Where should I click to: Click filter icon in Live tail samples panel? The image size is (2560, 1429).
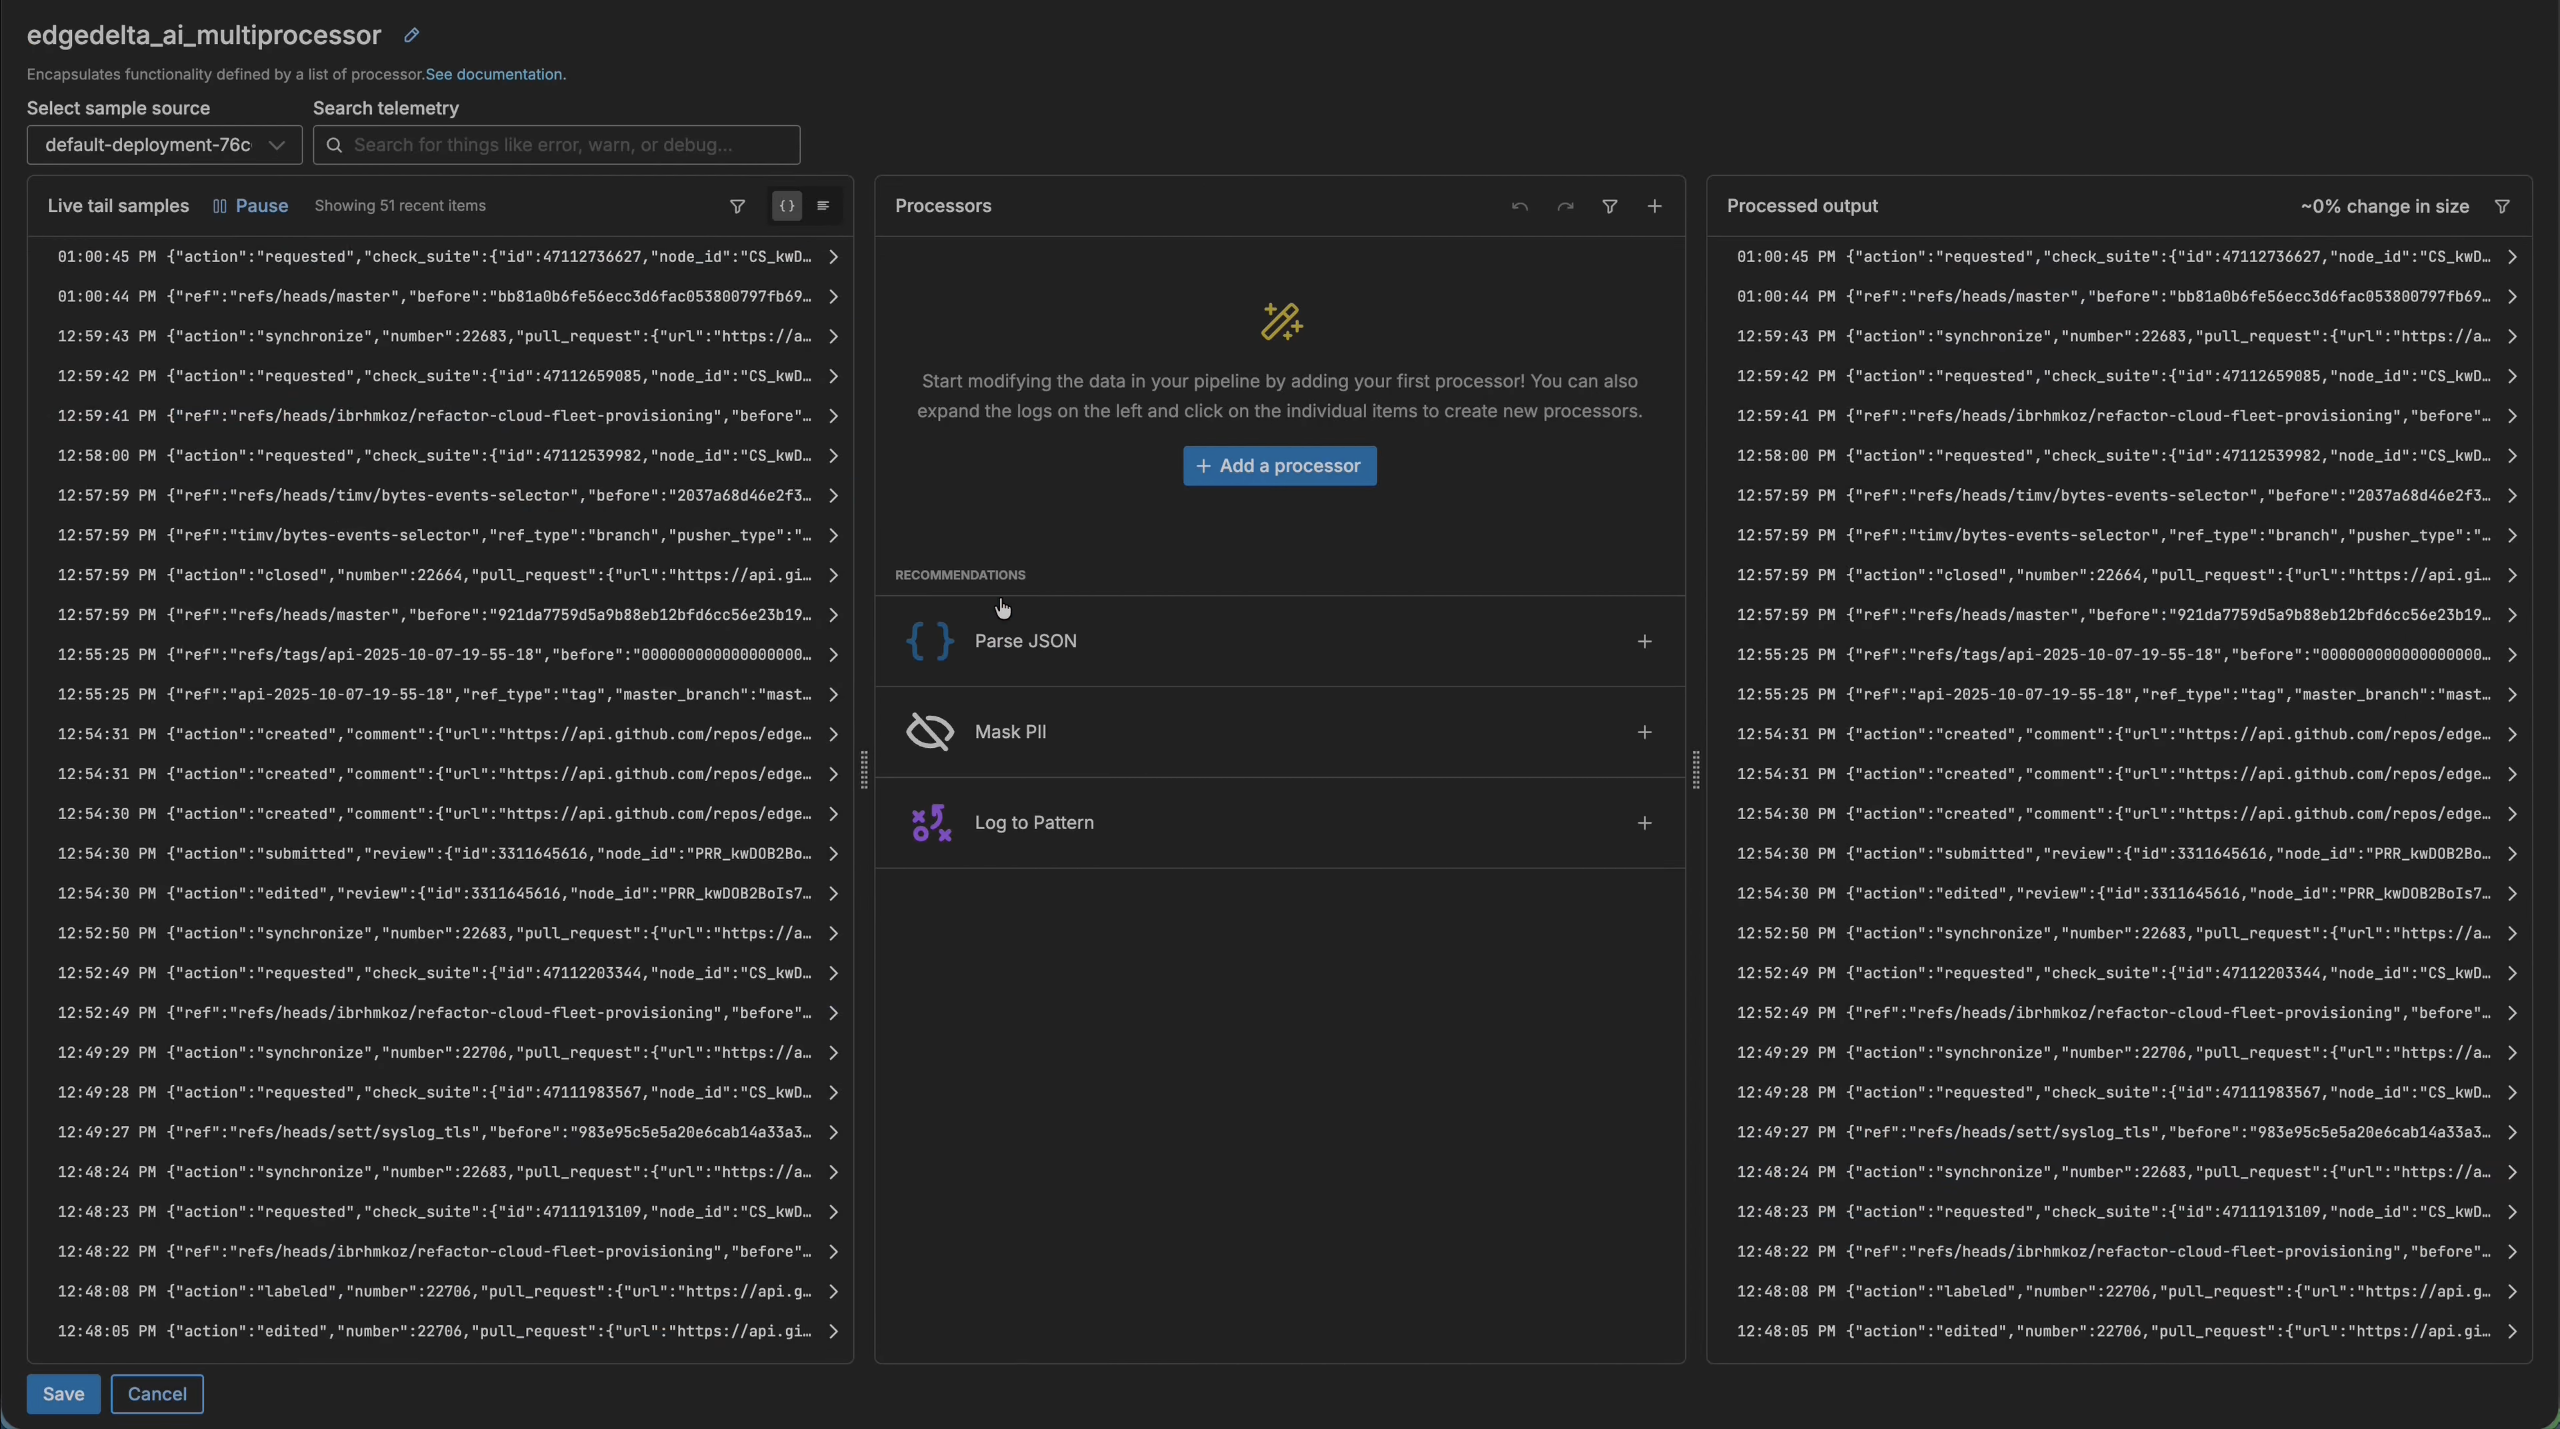pyautogui.click(x=737, y=206)
